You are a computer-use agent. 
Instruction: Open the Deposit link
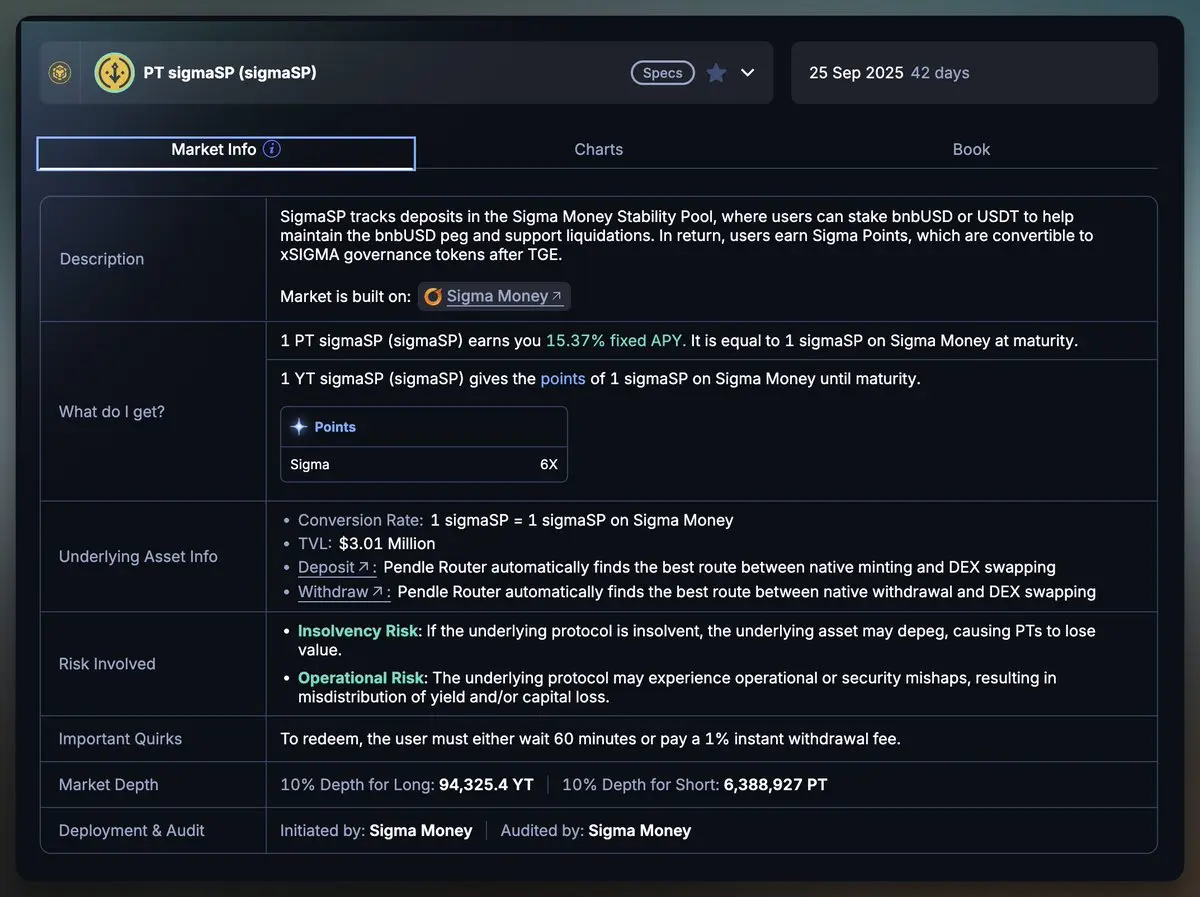point(337,567)
